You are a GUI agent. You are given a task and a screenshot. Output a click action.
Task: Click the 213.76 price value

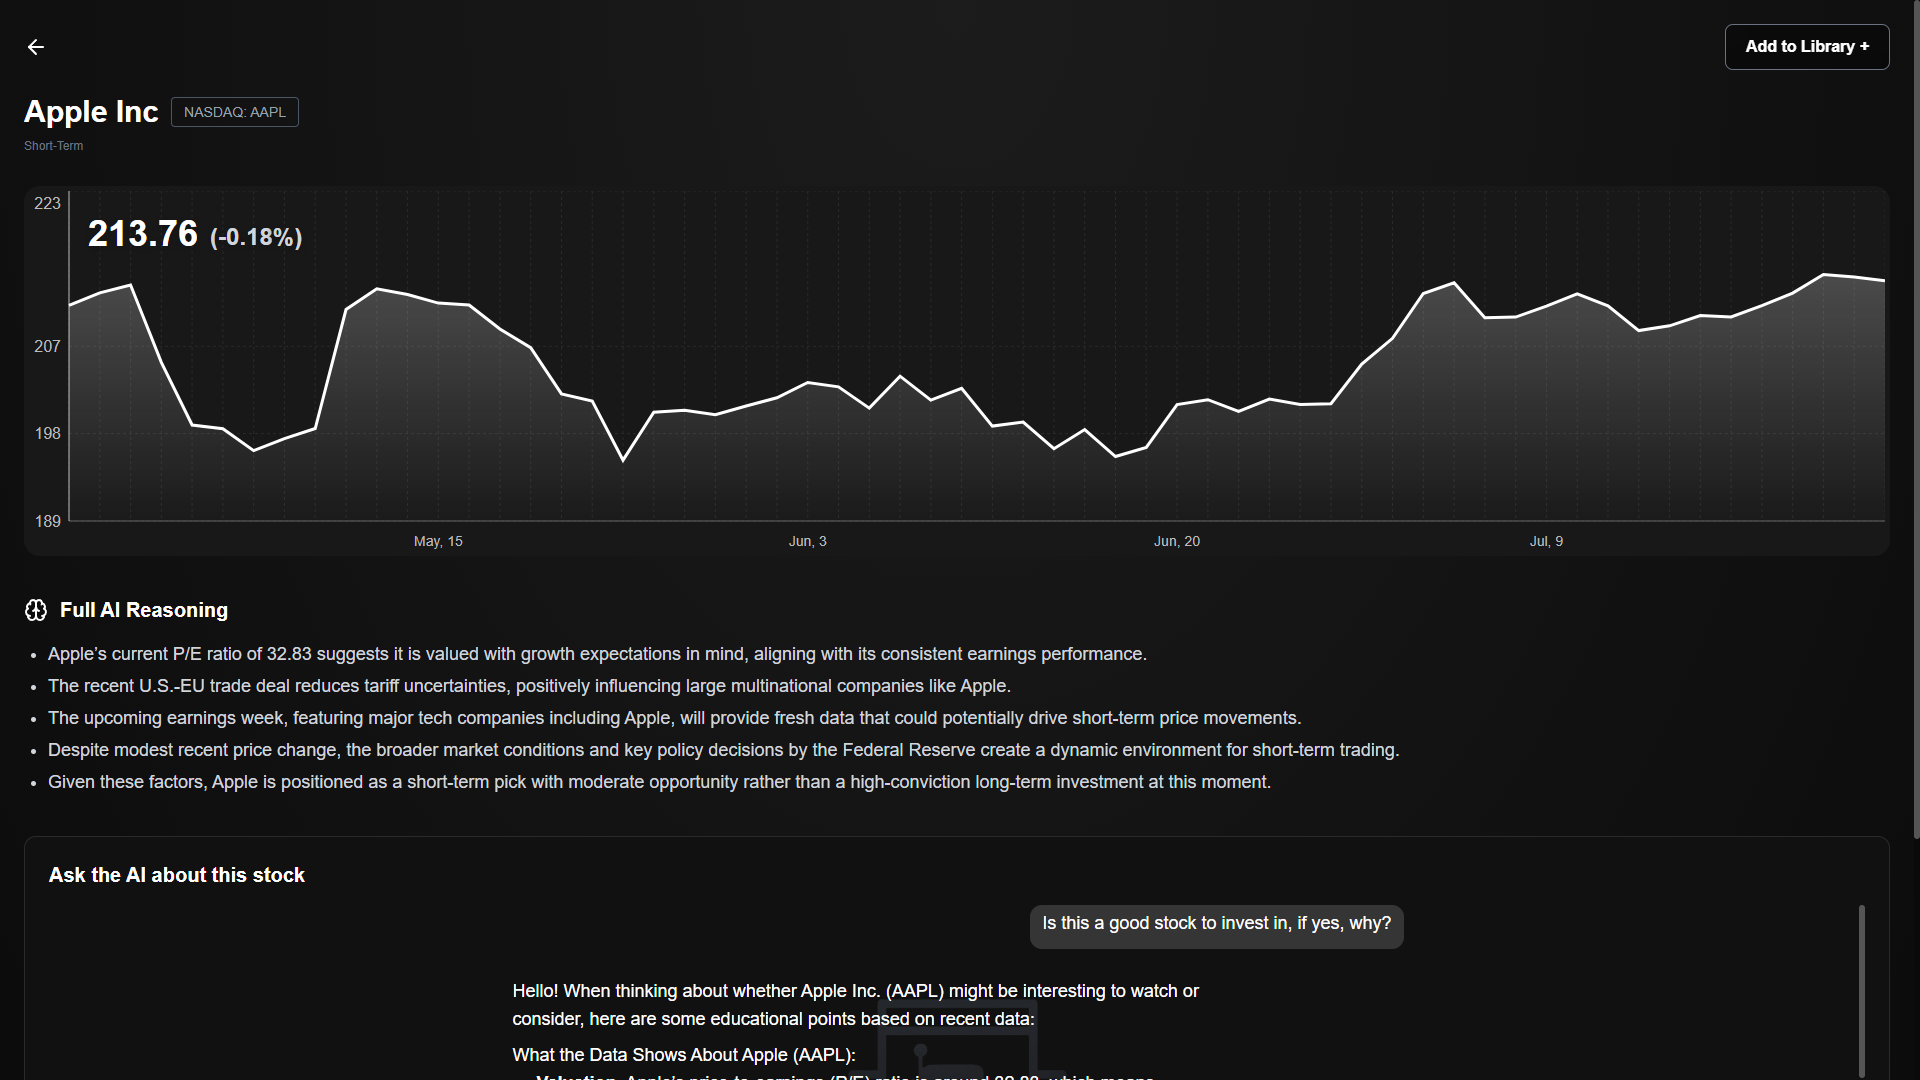[x=143, y=234]
